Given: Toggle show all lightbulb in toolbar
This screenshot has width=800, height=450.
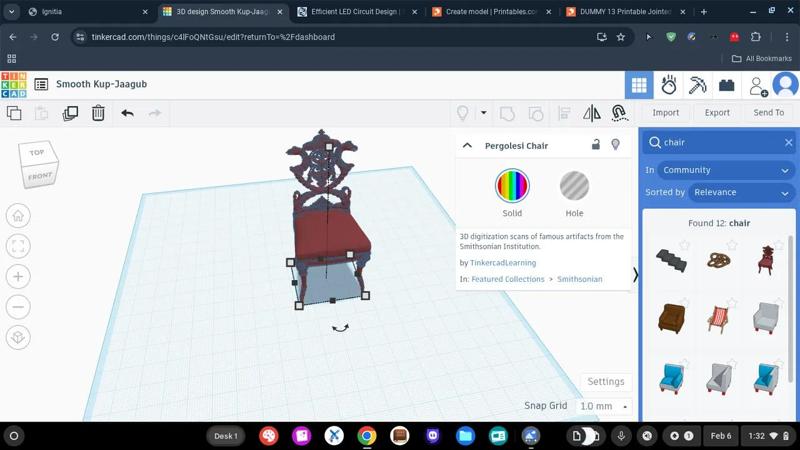Looking at the screenshot, I should (462, 113).
